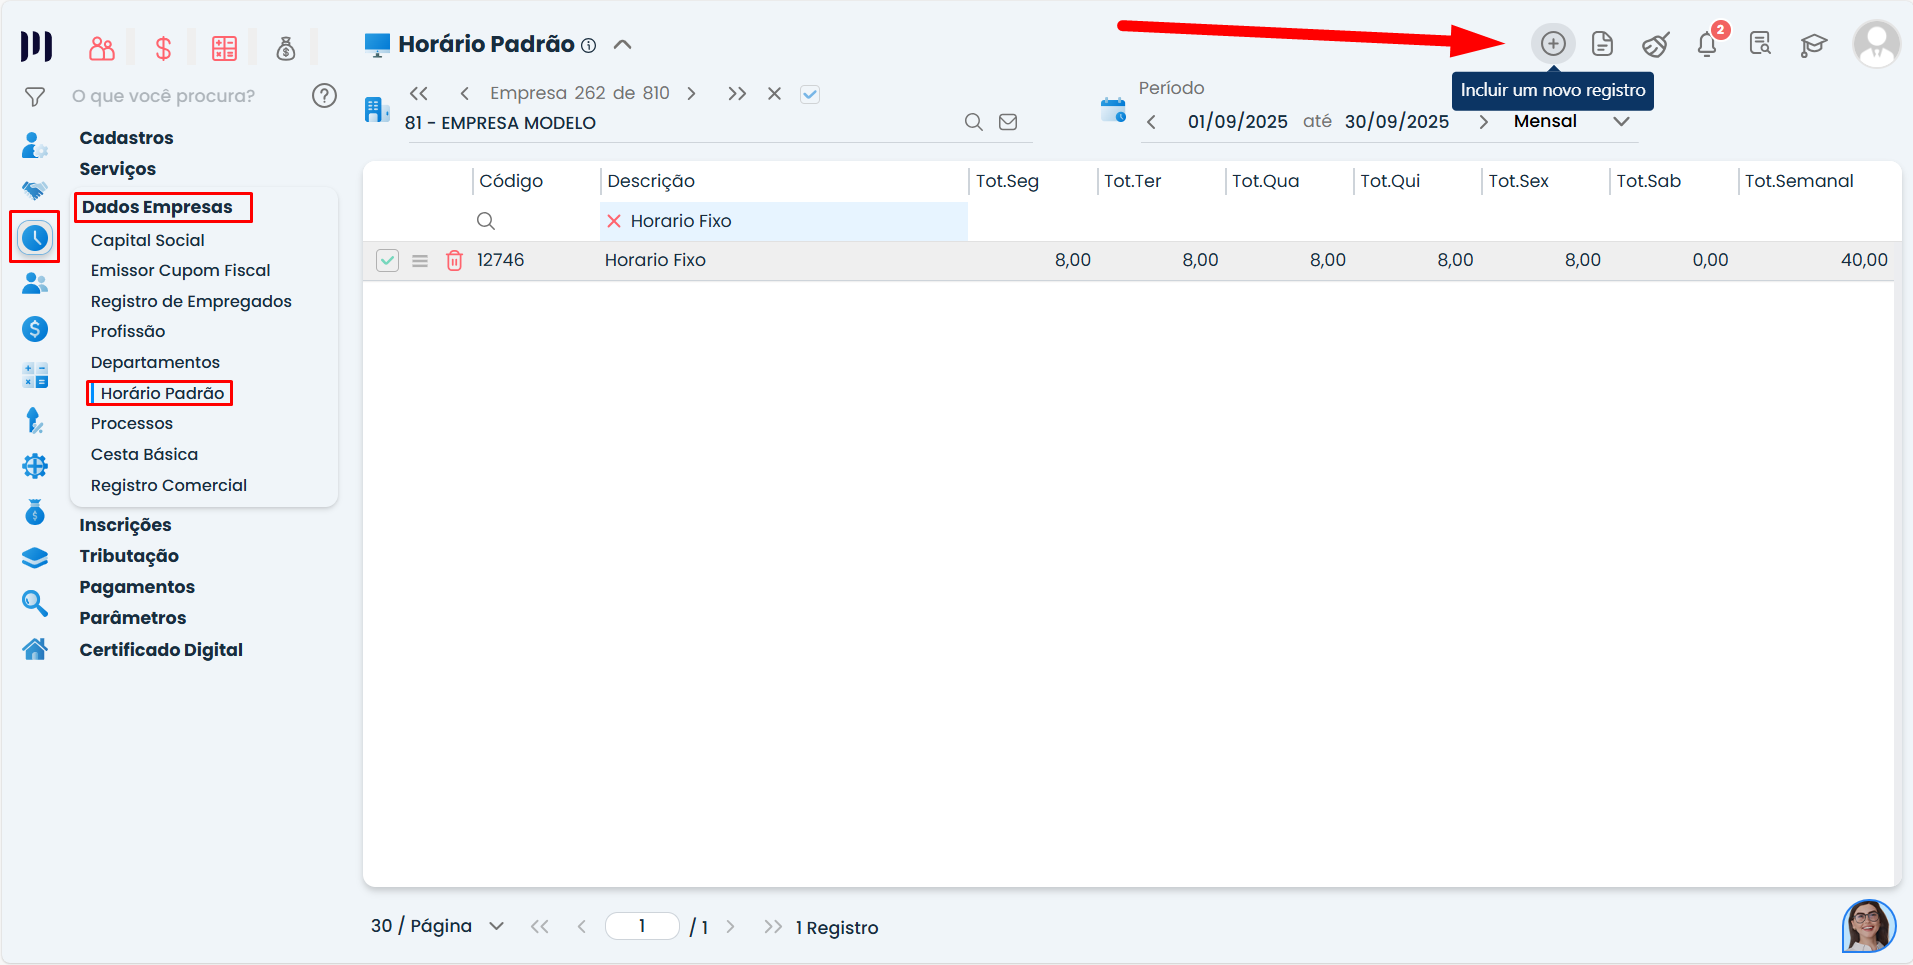The width and height of the screenshot is (1913, 965).
Task: Open Cesta Básica submenu item
Action: tap(144, 454)
